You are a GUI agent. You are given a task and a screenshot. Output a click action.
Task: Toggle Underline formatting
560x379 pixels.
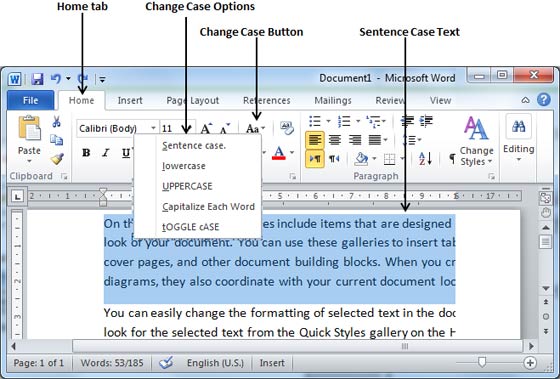(126, 153)
